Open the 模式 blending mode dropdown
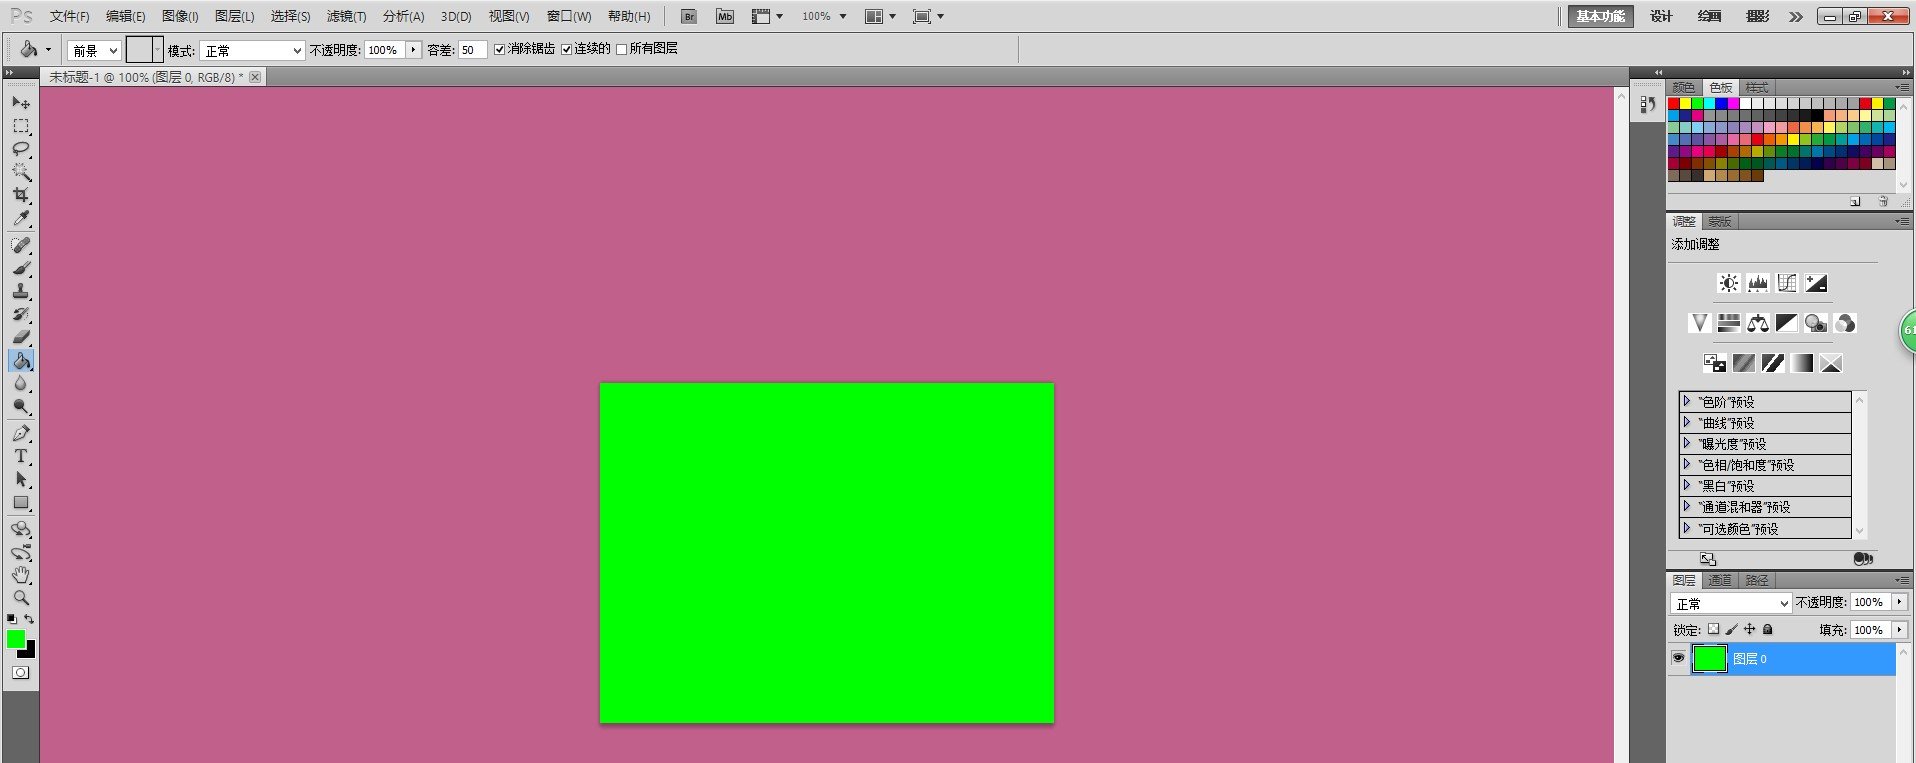This screenshot has height=763, width=1916. tap(252, 50)
